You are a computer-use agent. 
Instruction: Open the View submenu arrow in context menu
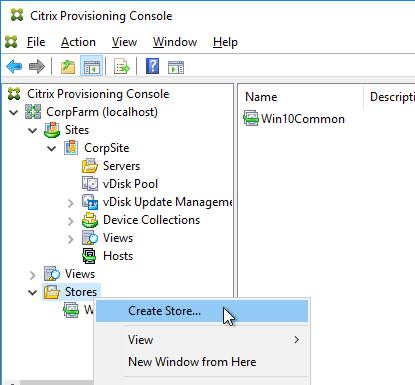click(x=297, y=340)
